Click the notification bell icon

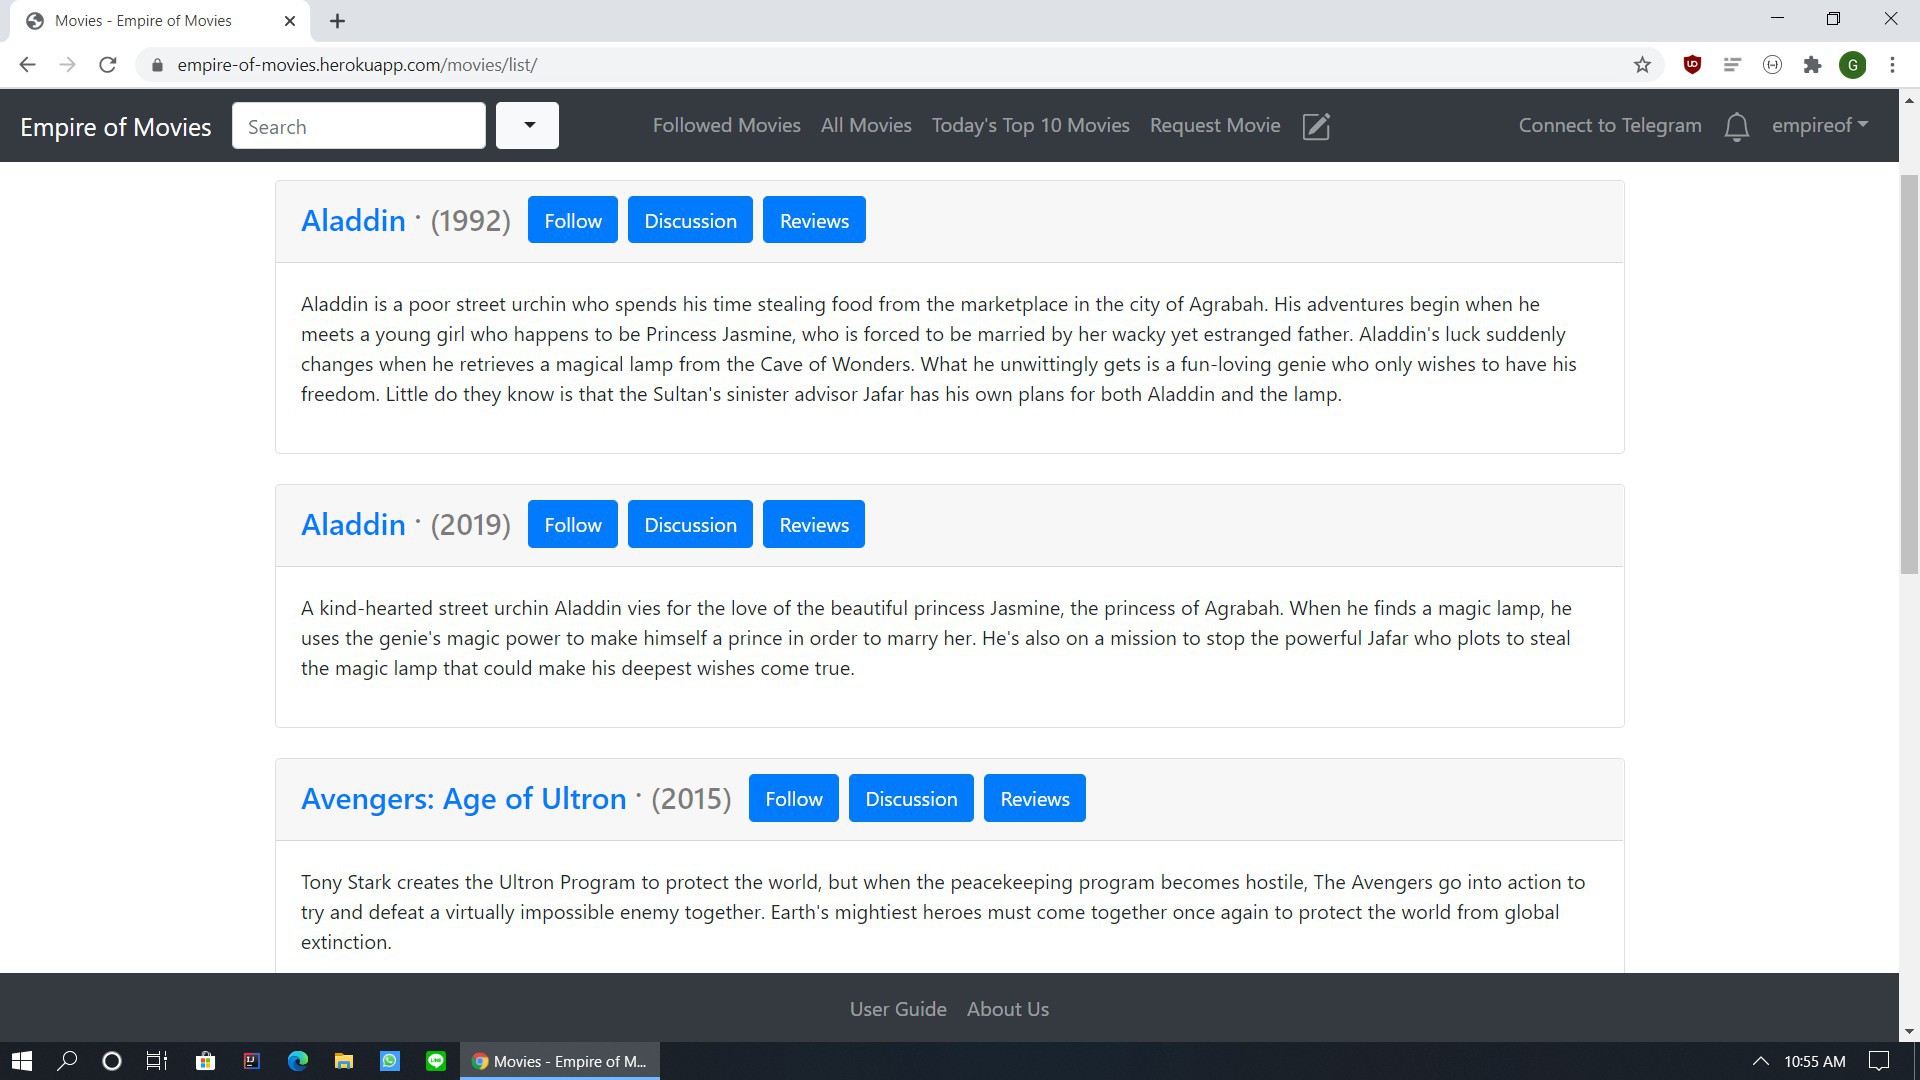coord(1736,127)
